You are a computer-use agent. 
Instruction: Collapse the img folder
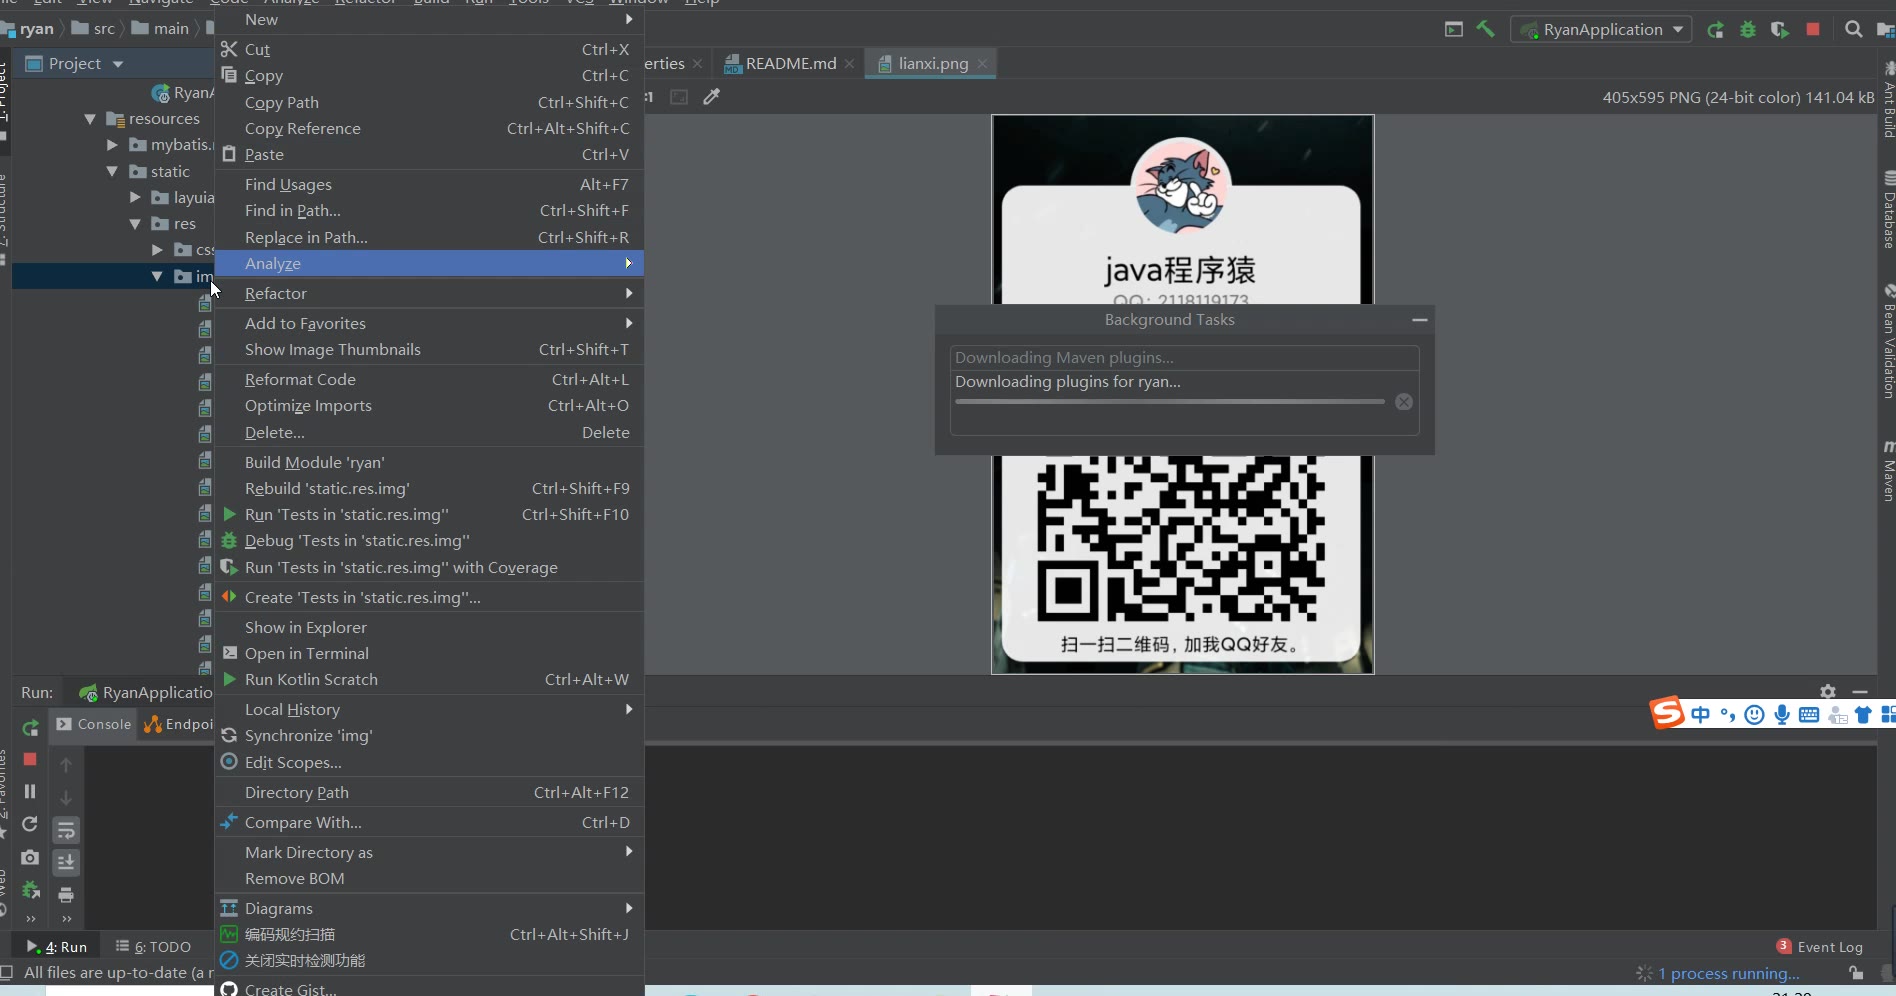point(157,276)
